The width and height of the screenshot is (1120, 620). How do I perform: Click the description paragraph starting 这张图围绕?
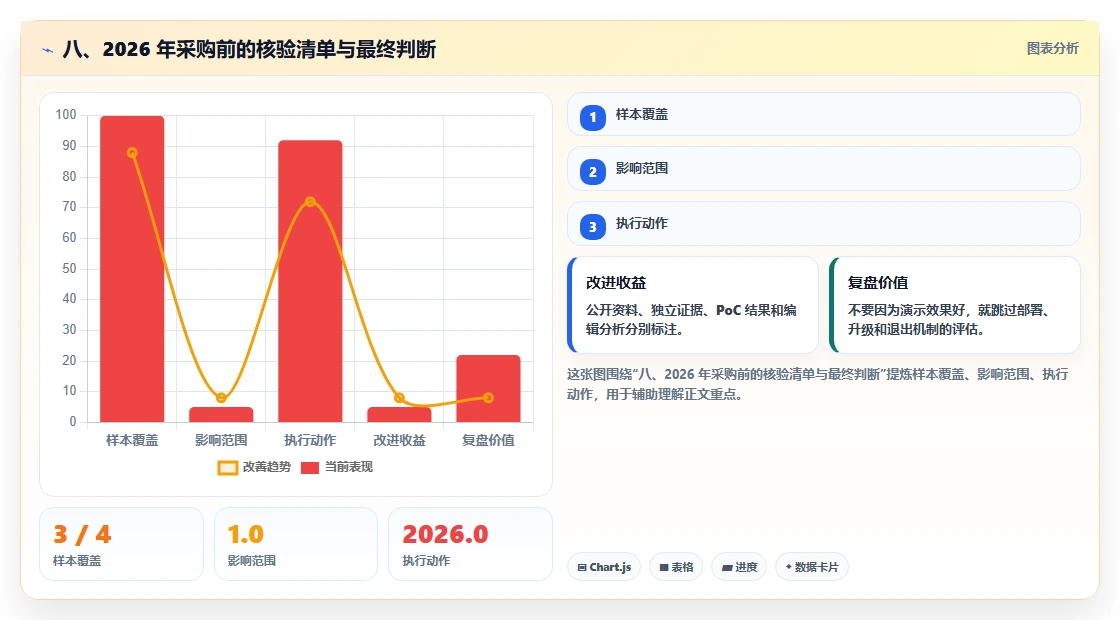(x=818, y=384)
